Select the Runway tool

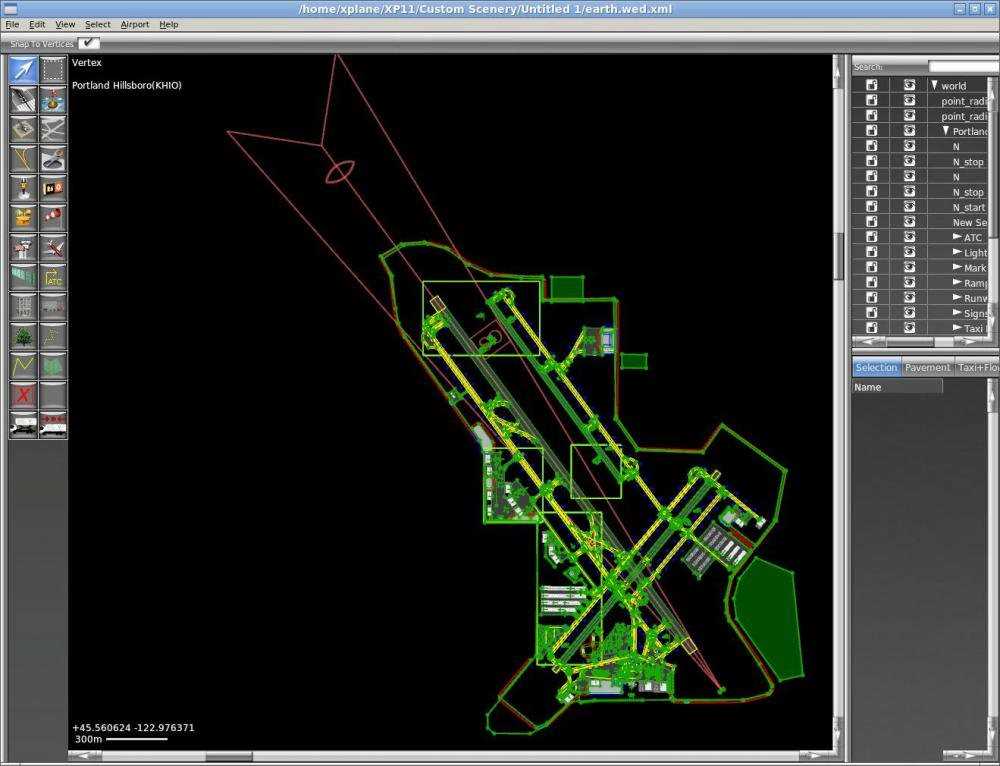(23, 99)
